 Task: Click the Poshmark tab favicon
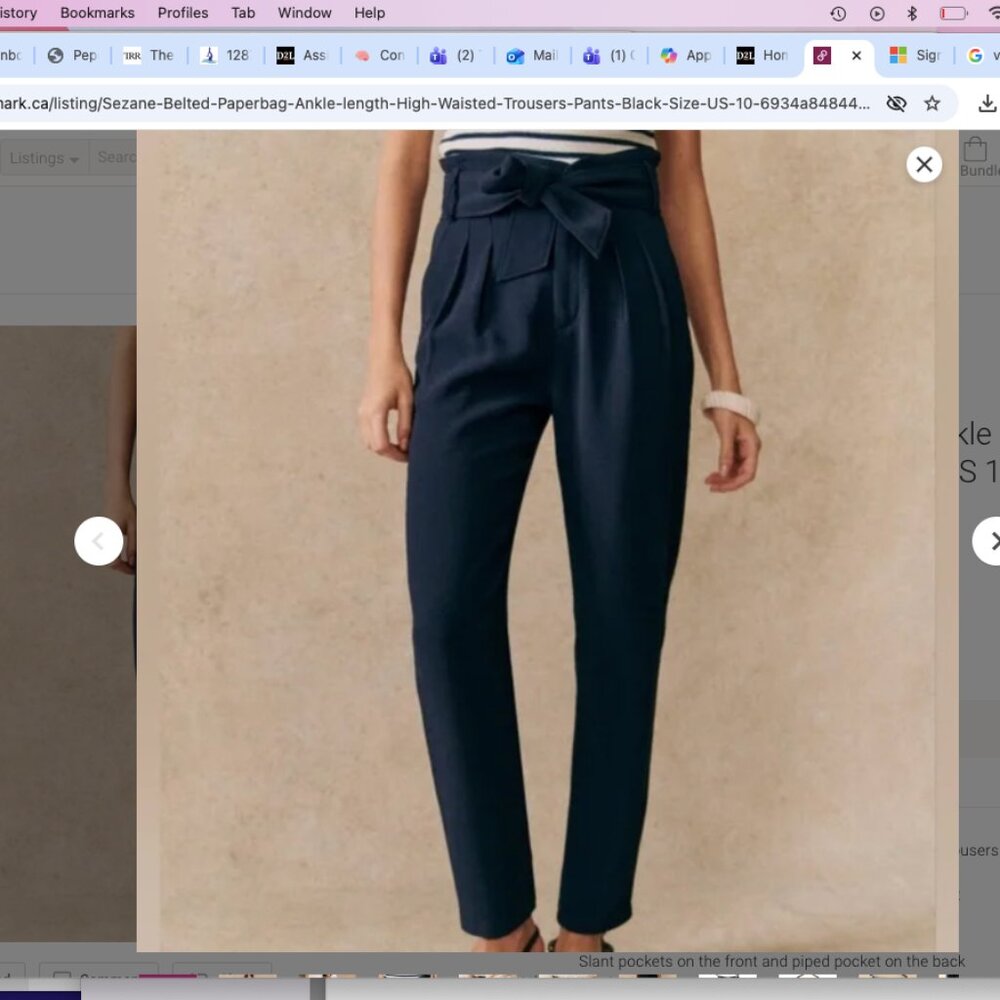822,55
